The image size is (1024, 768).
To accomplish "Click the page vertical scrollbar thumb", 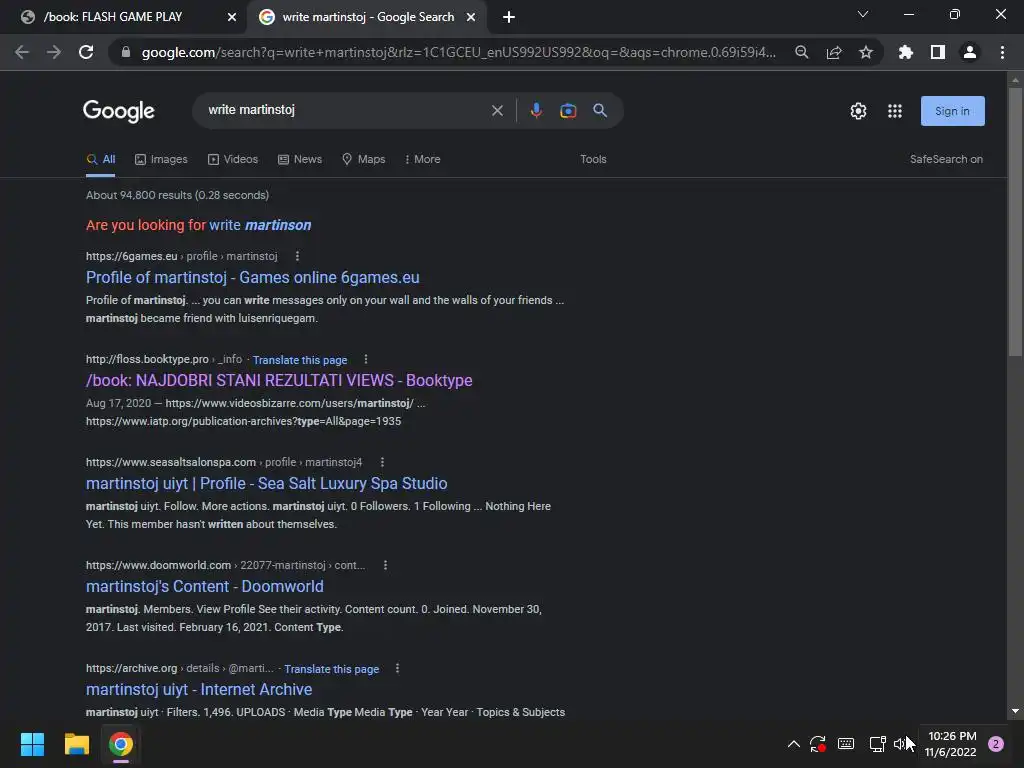I will tap(1015, 222).
